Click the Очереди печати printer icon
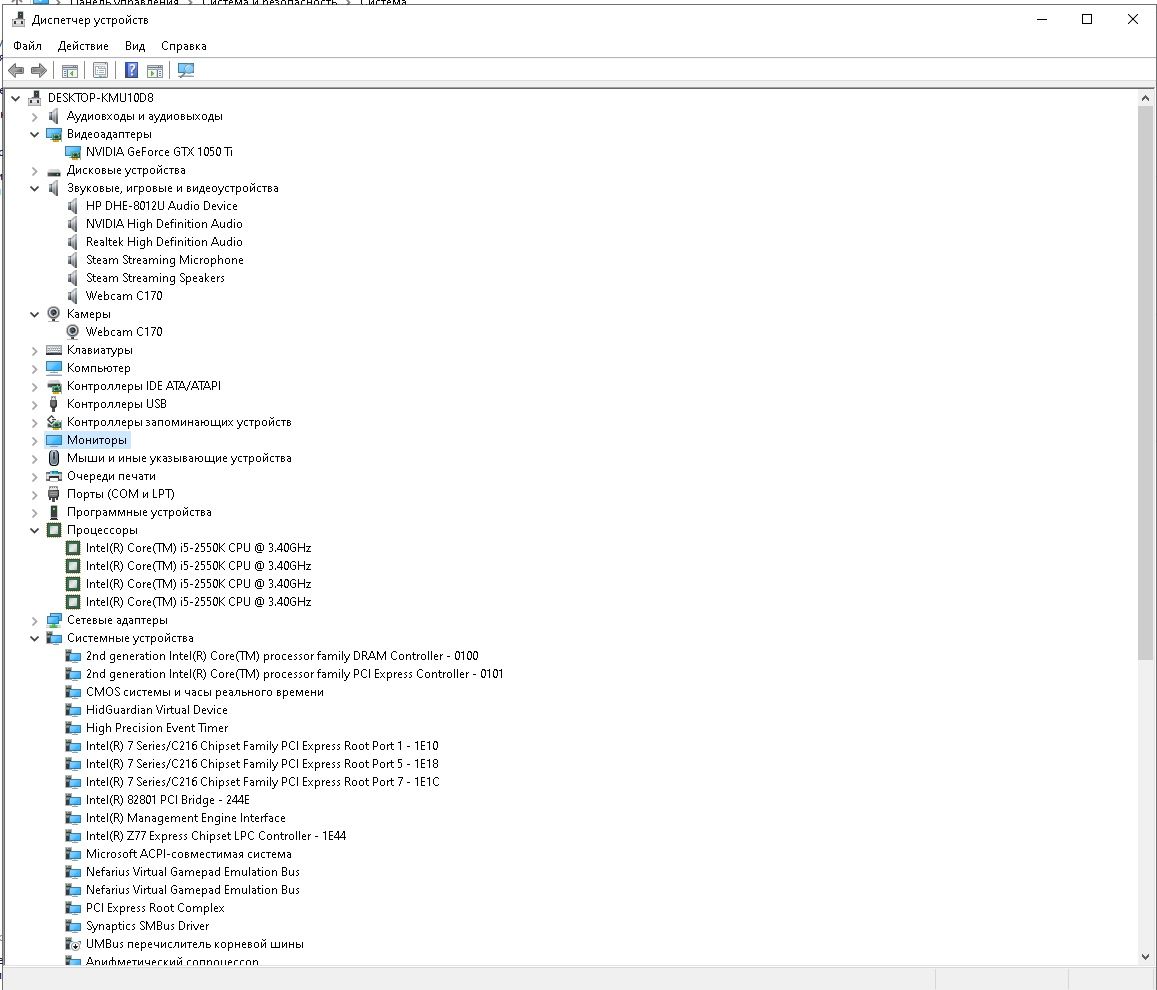The width and height of the screenshot is (1157, 990). [x=54, y=477]
